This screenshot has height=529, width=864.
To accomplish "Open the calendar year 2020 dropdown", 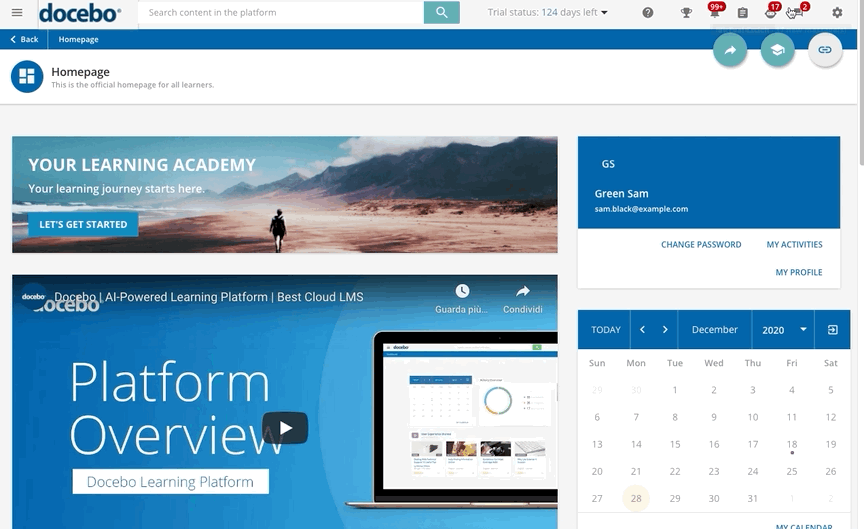I will coord(785,330).
